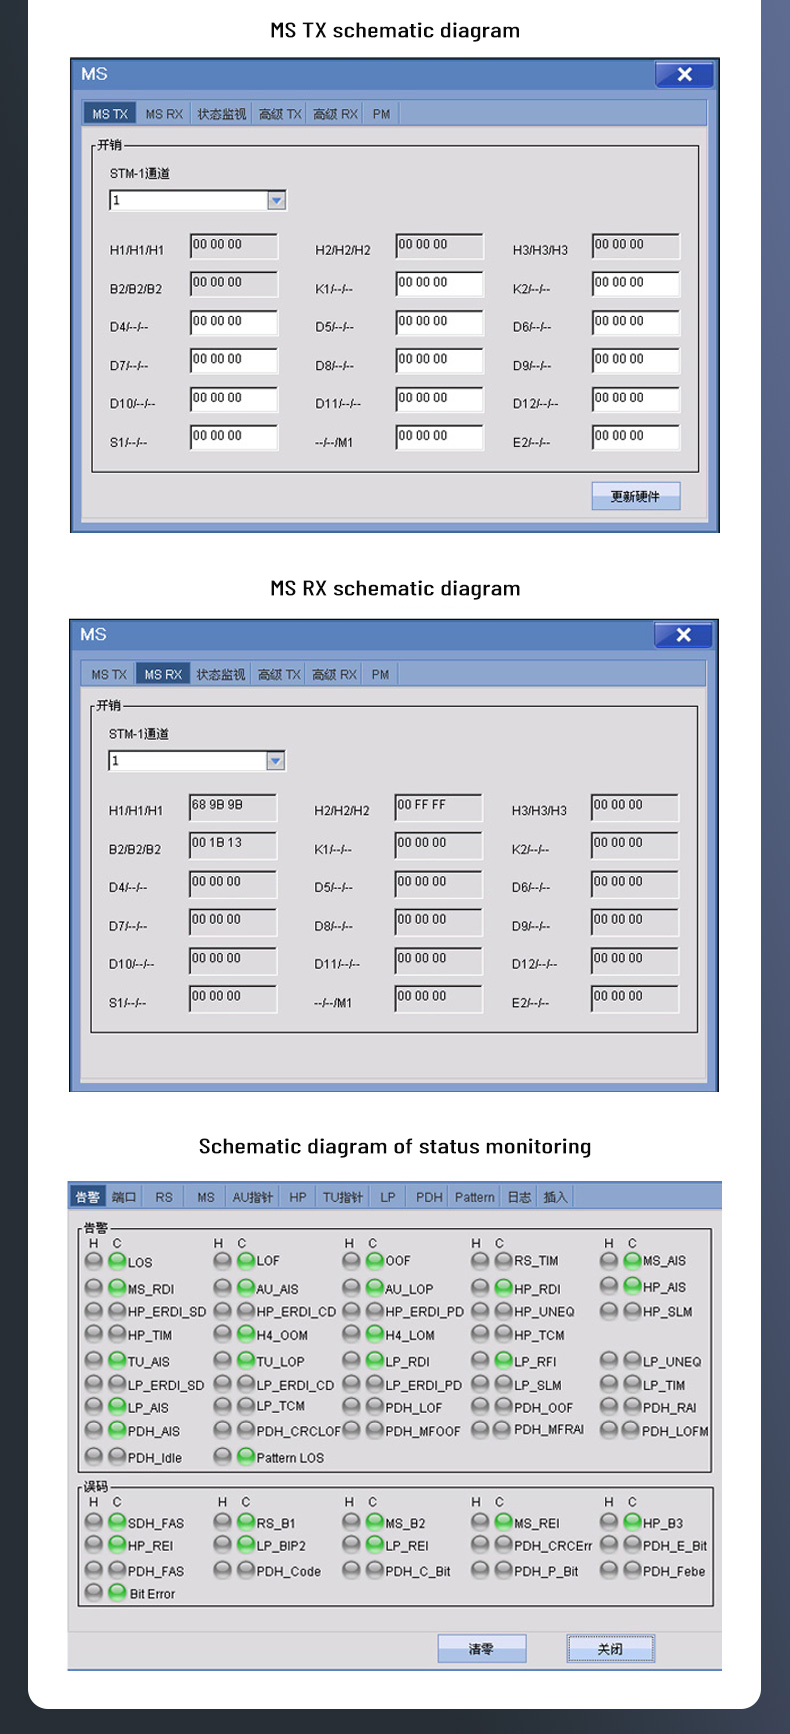Image resolution: width=790 pixels, height=1734 pixels.
Task: Click the green C indicator beside MS_REI
Action: pos(504,1522)
